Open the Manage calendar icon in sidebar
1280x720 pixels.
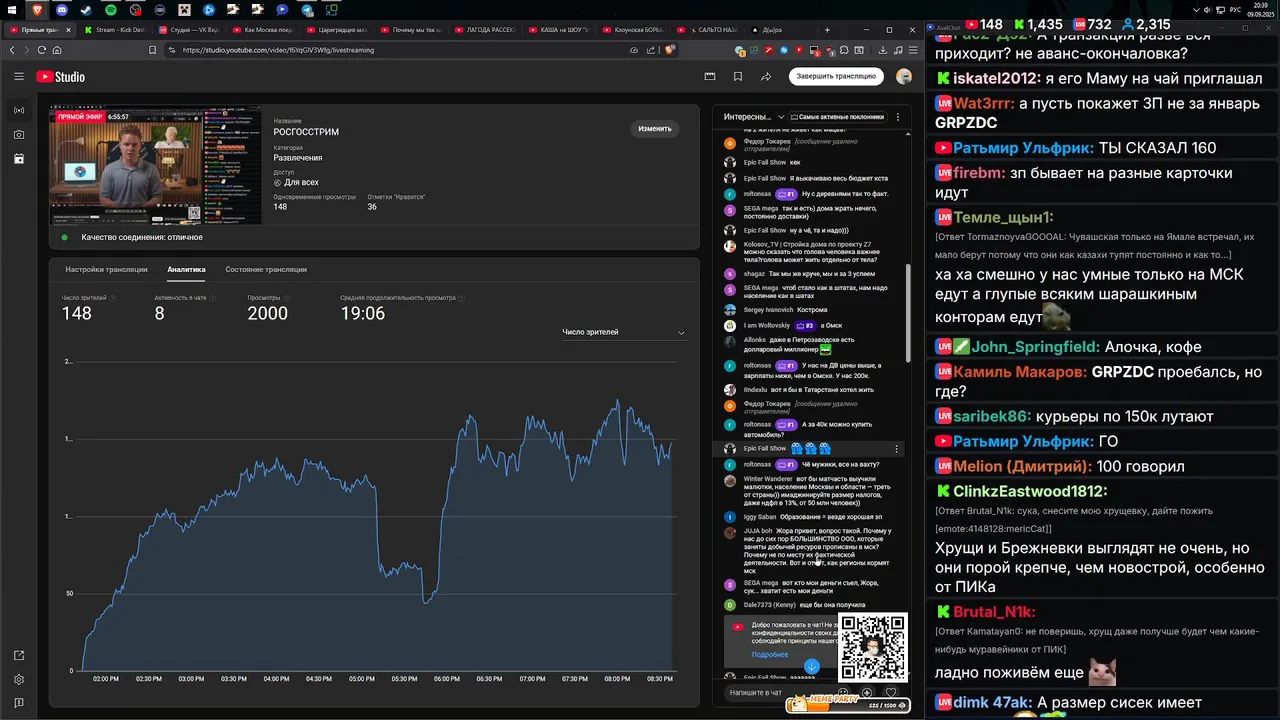[19, 158]
